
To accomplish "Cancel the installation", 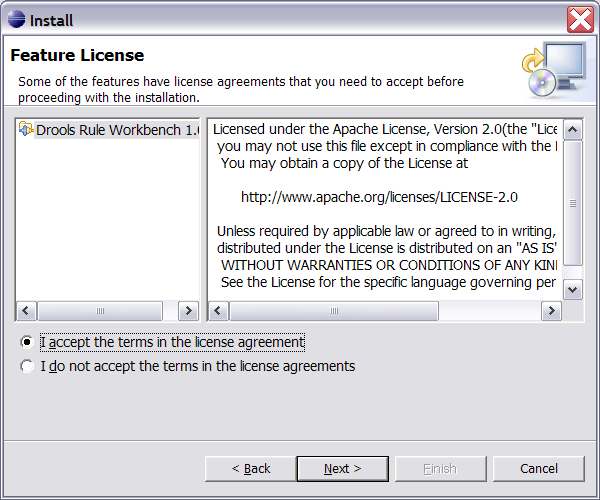I will [x=538, y=468].
